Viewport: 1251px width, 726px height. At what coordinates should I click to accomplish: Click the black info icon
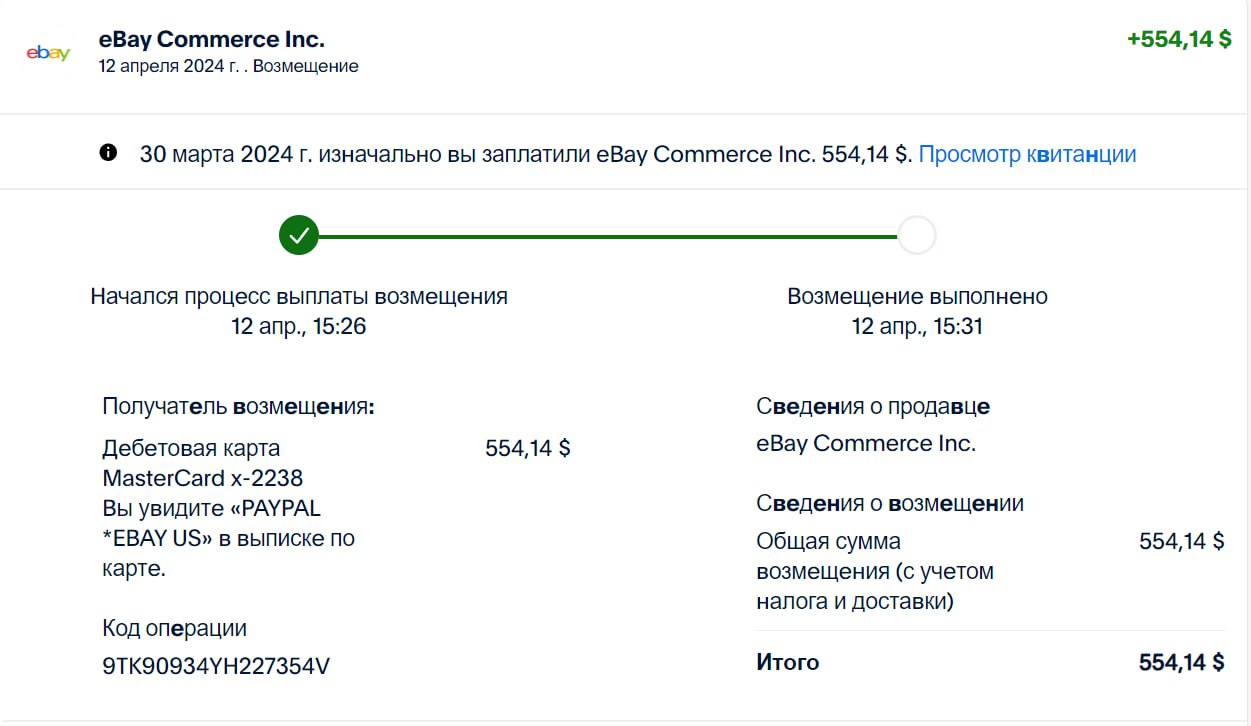coord(108,153)
